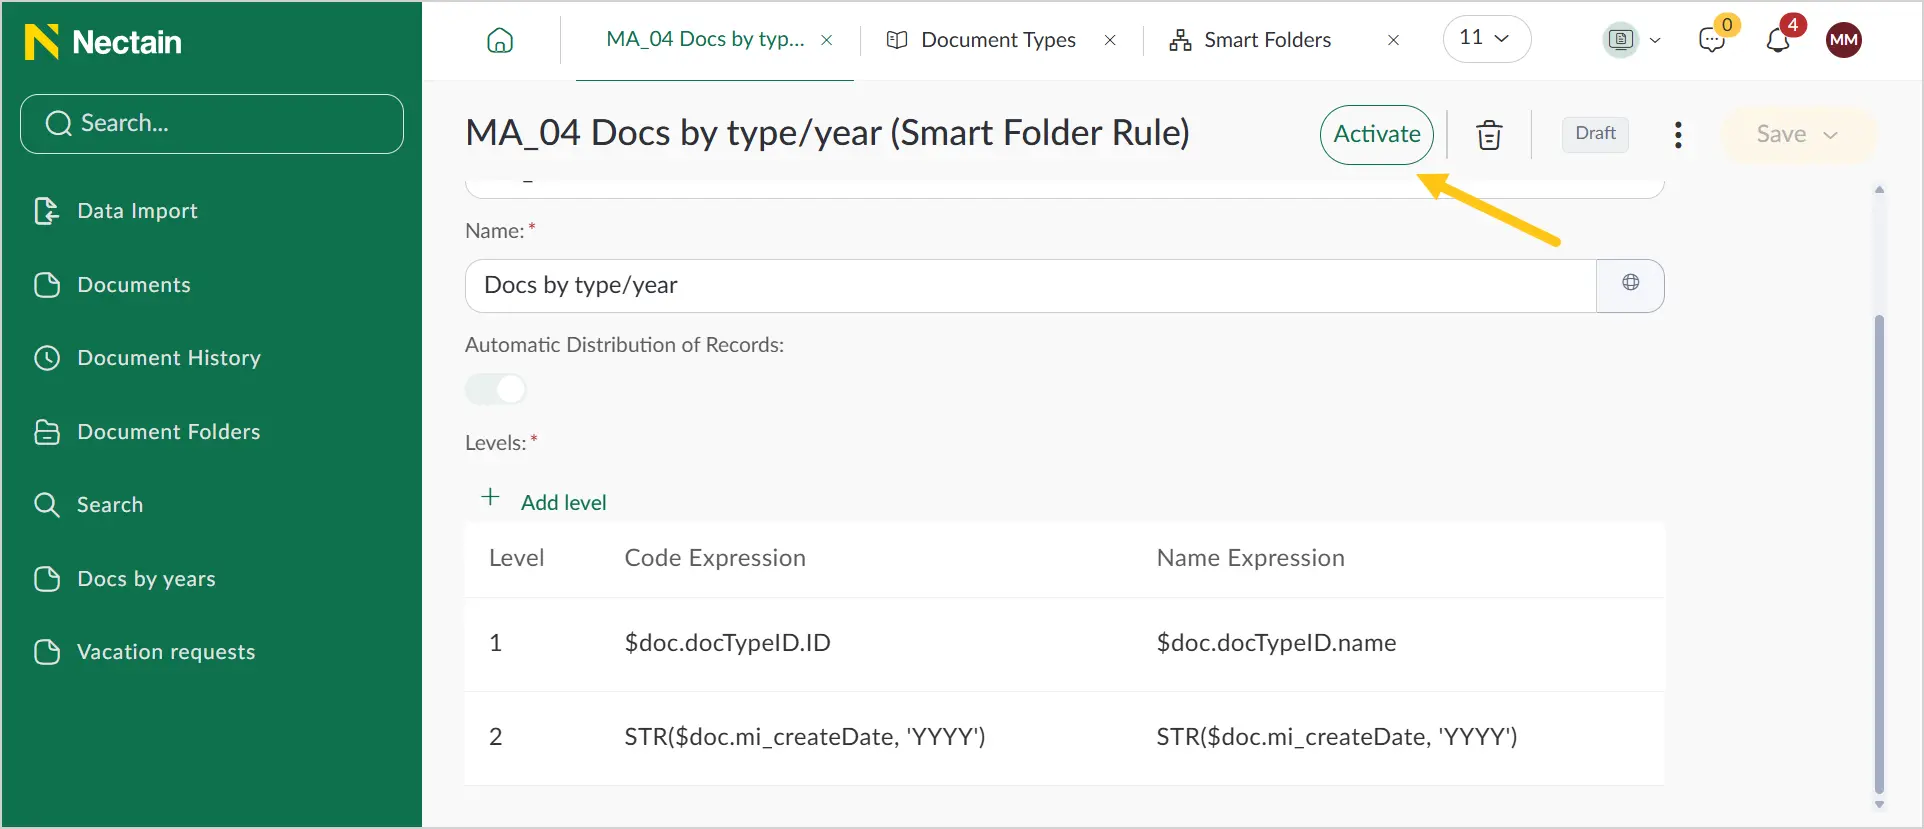Select level 1 code $doc.docTypeID.ID
Image resolution: width=1924 pixels, height=829 pixels.
(x=728, y=643)
